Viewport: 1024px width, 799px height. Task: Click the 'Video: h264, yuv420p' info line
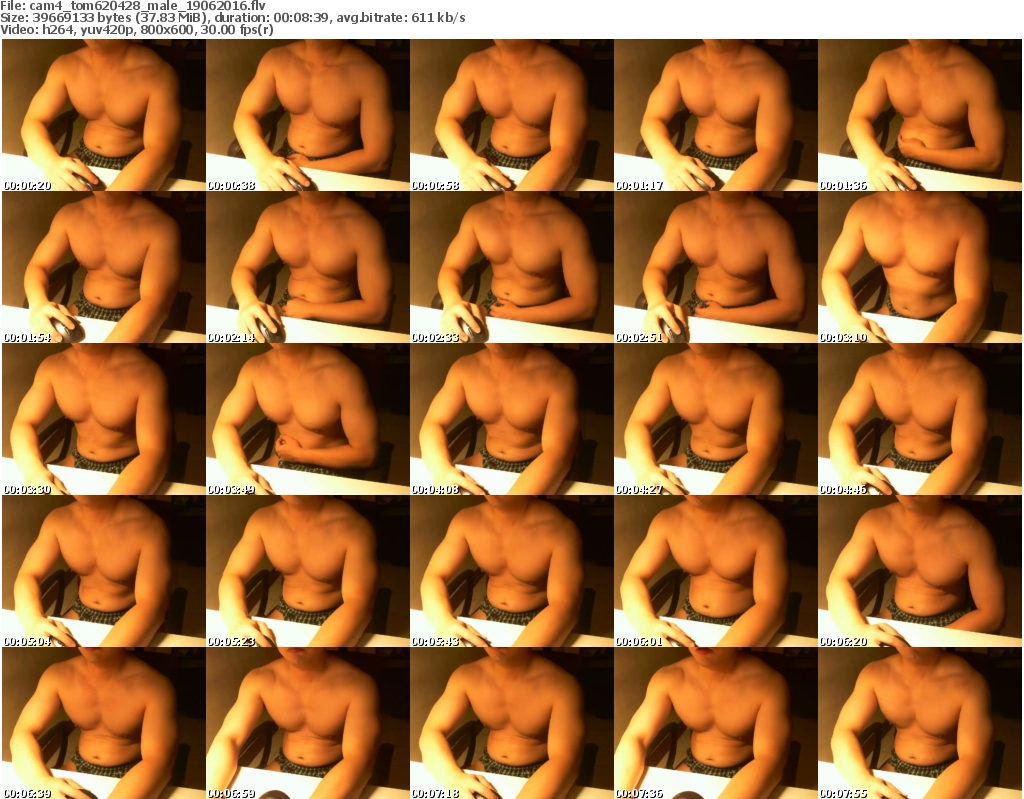(136, 30)
